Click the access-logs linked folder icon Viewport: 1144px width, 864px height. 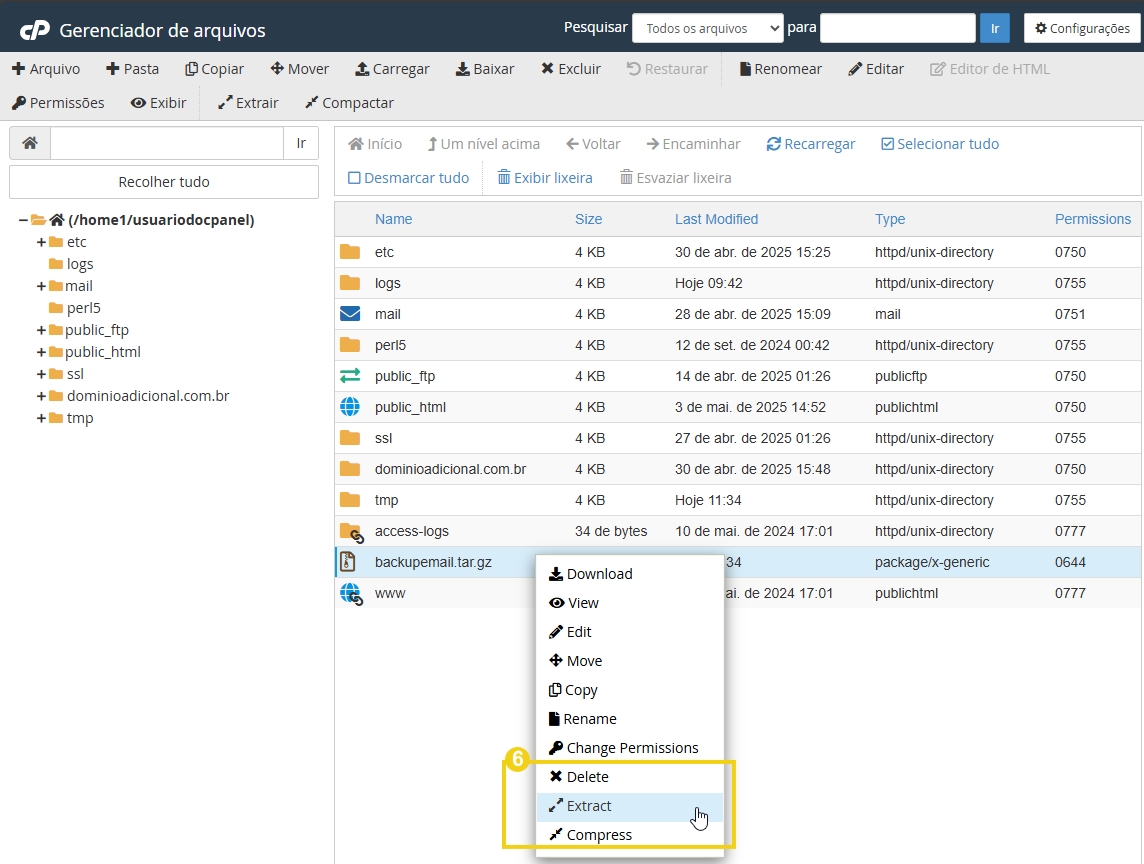point(352,533)
